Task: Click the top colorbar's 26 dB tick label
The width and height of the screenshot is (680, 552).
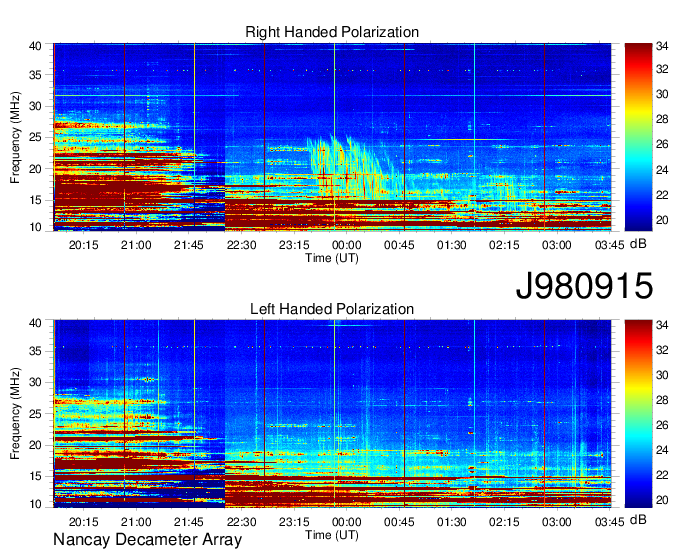Action: click(x=662, y=144)
